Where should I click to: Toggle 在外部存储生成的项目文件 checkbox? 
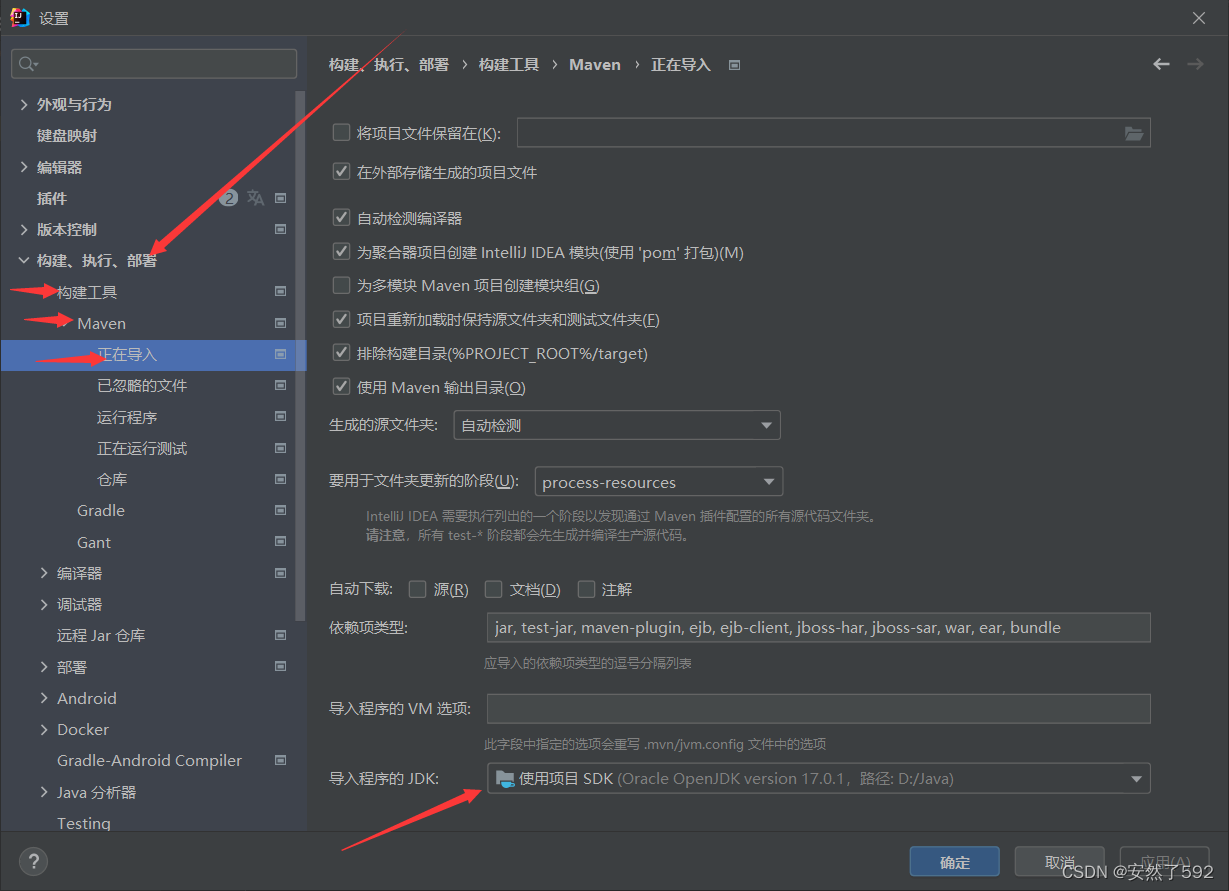click(x=341, y=172)
